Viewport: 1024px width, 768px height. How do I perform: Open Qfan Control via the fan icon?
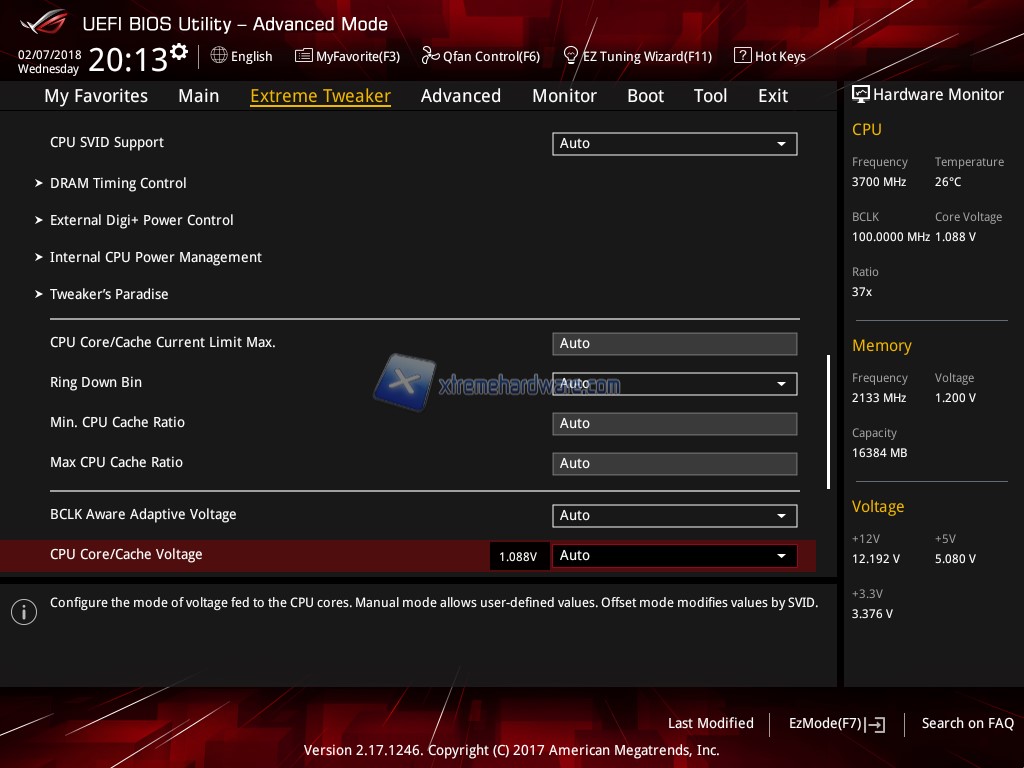(430, 56)
